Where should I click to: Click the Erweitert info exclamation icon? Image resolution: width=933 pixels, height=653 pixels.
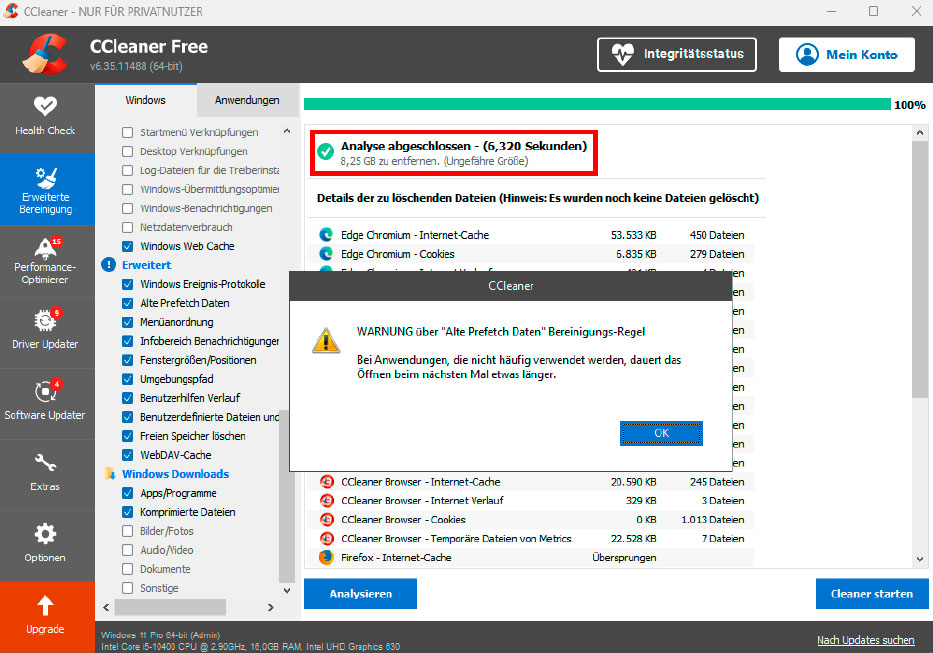(108, 265)
